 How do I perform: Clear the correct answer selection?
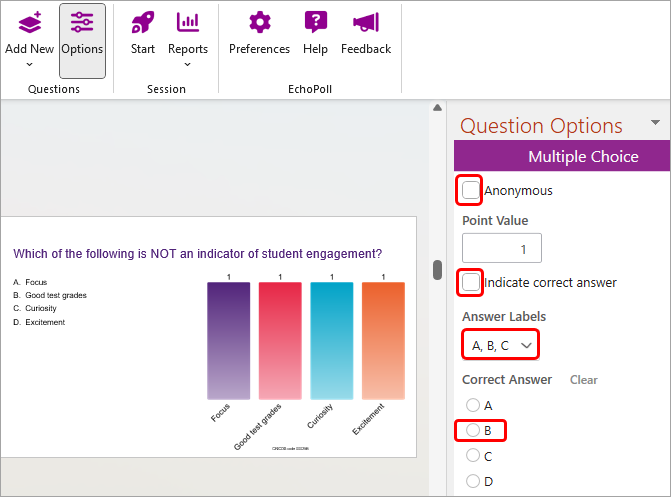point(584,380)
